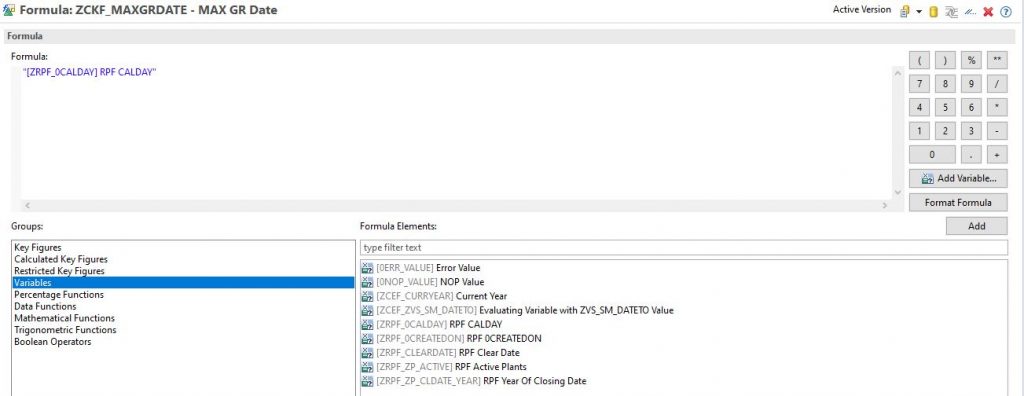This screenshot has width=1024, height=396.
Task: Click the plus + operator button
Action: pyautogui.click(x=997, y=154)
